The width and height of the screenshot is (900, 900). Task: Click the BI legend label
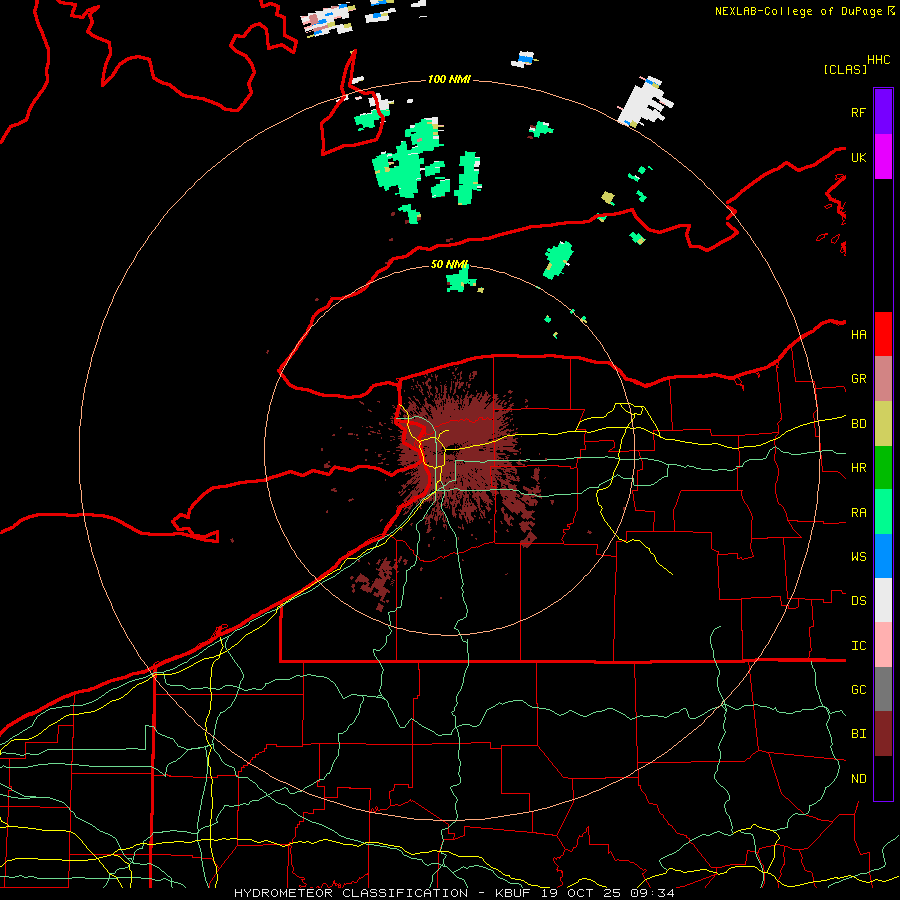(x=858, y=734)
